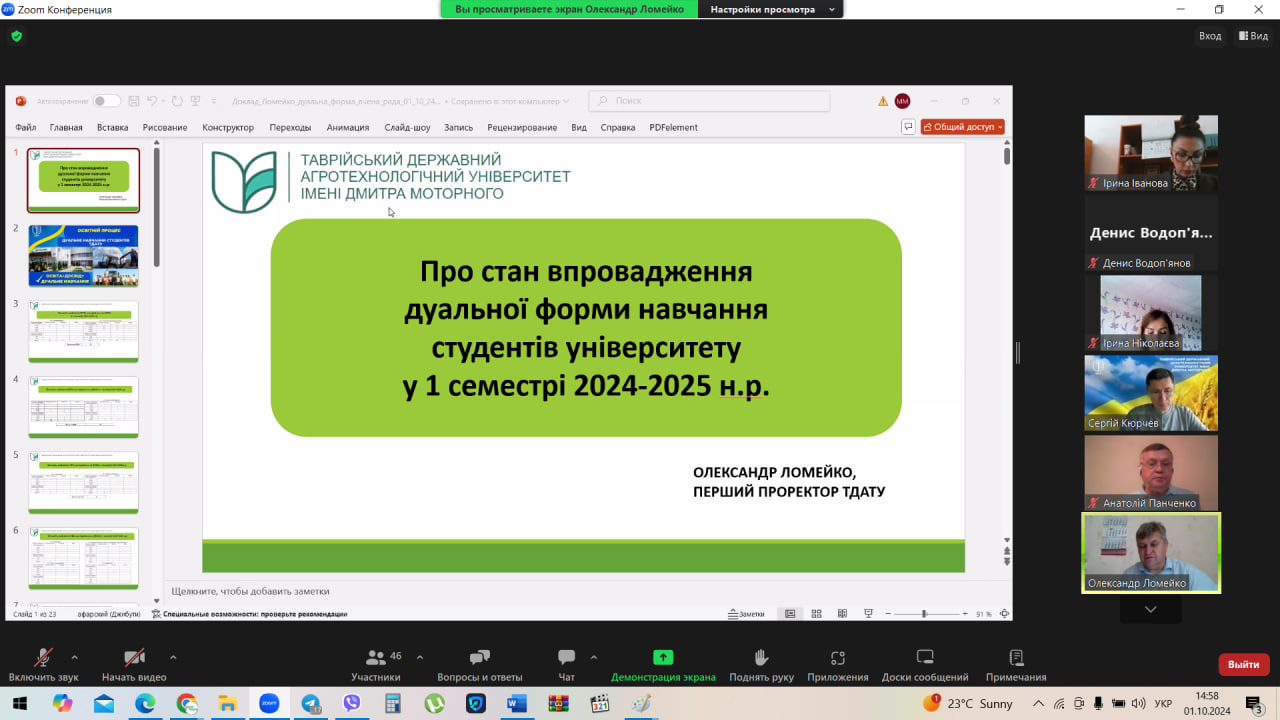Open Настройки просмотра view options dropdown
The image size is (1280, 720).
point(771,9)
